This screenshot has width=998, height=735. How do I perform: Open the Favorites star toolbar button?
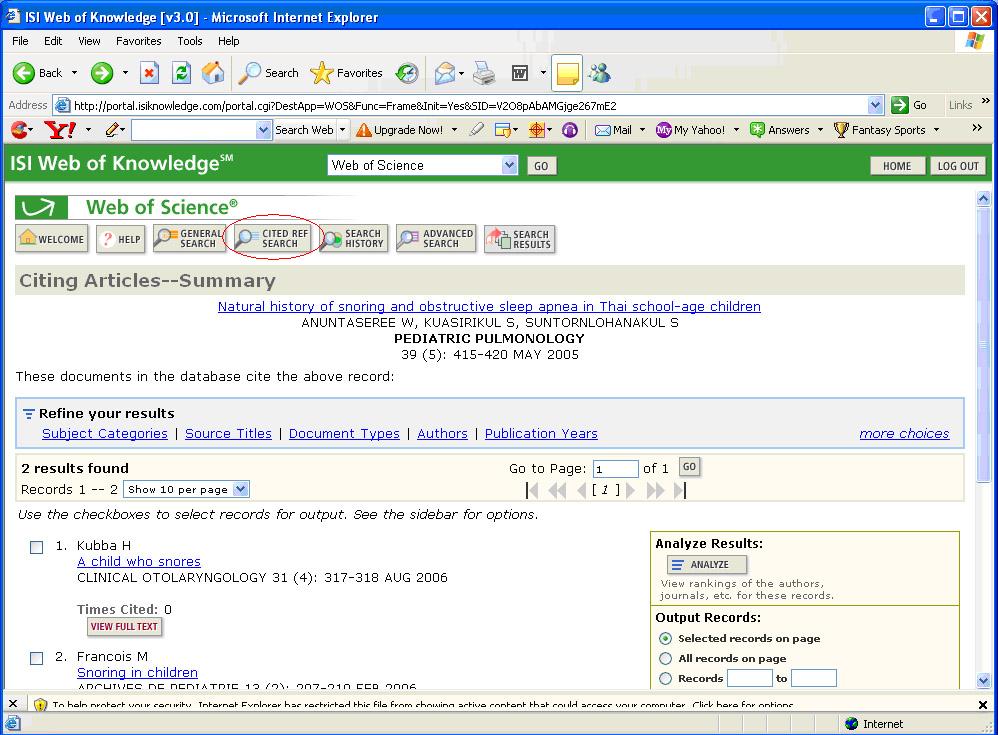click(x=346, y=73)
